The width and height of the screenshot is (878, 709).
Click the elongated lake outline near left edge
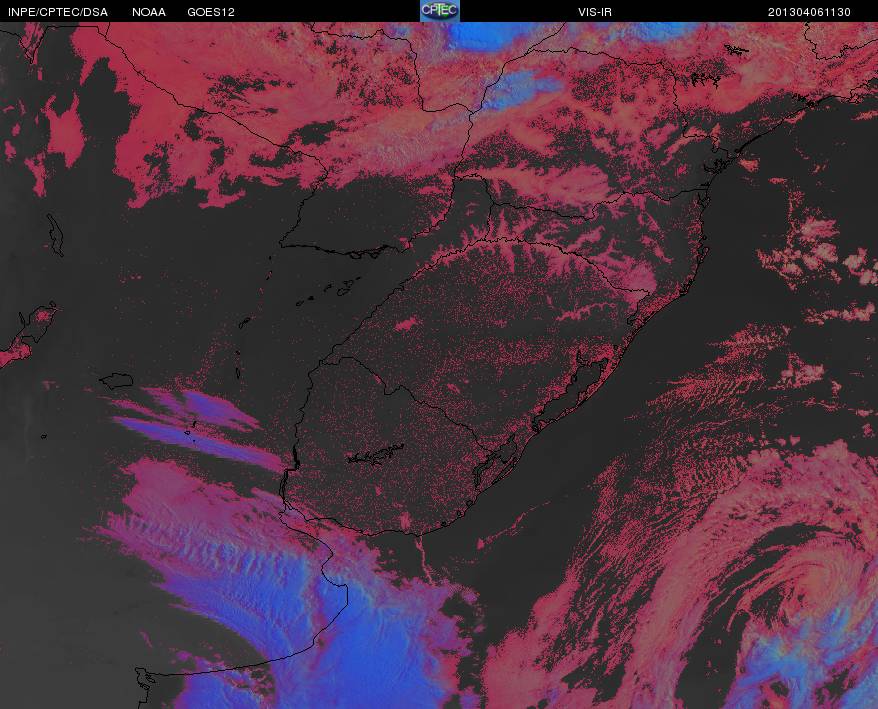55,235
